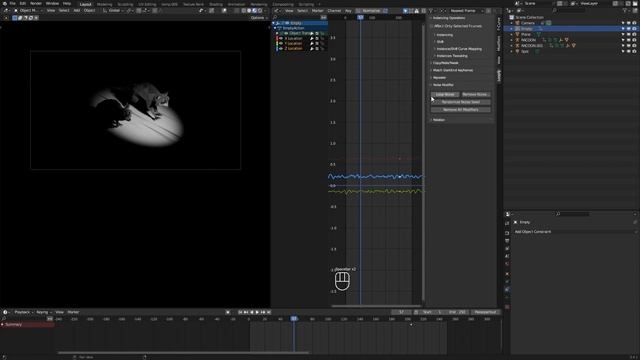Switch viewport to solid shading
The image size is (640, 360).
(249, 11)
